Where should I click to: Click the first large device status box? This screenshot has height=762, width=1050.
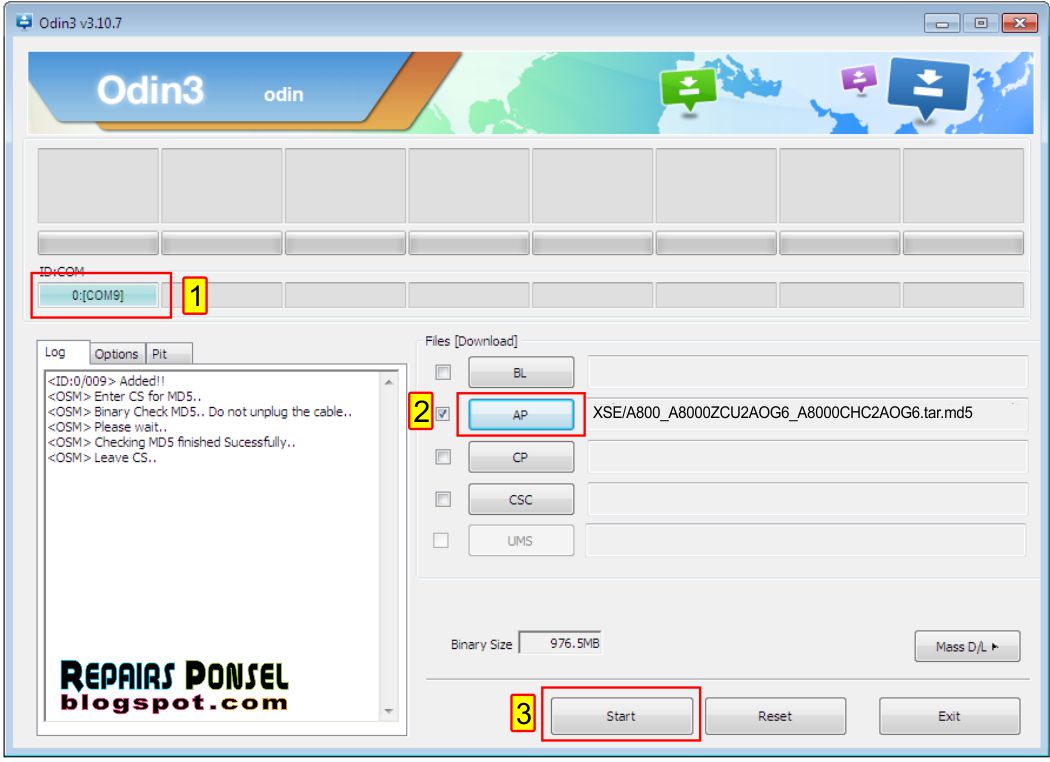98,185
